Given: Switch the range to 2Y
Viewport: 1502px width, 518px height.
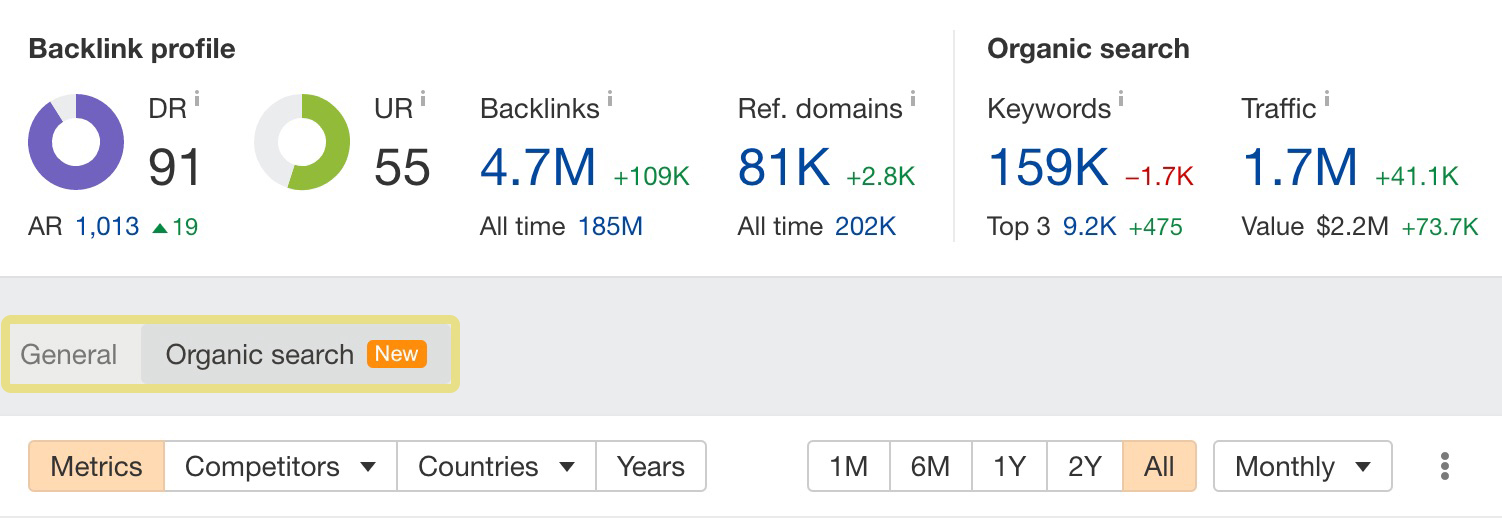Looking at the screenshot, I should (1084, 467).
